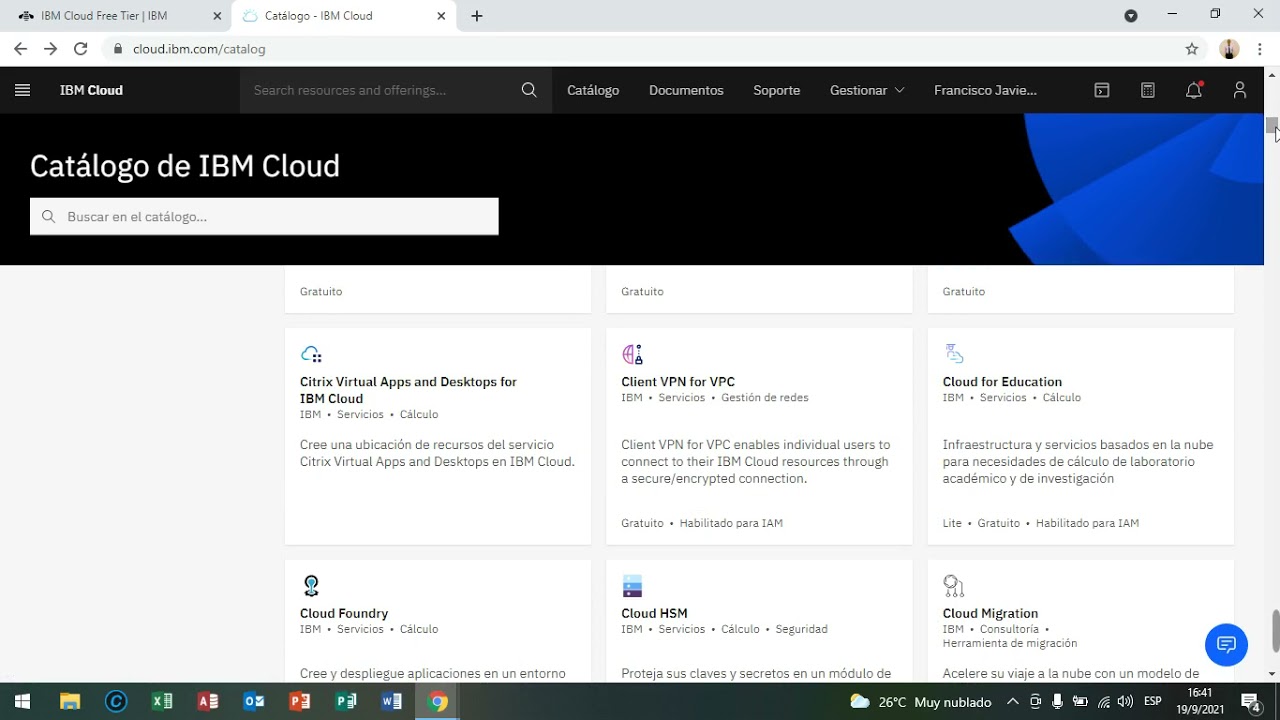The width and height of the screenshot is (1280, 720).
Task: Click the IBM Cloud logo text
Action: click(x=91, y=90)
